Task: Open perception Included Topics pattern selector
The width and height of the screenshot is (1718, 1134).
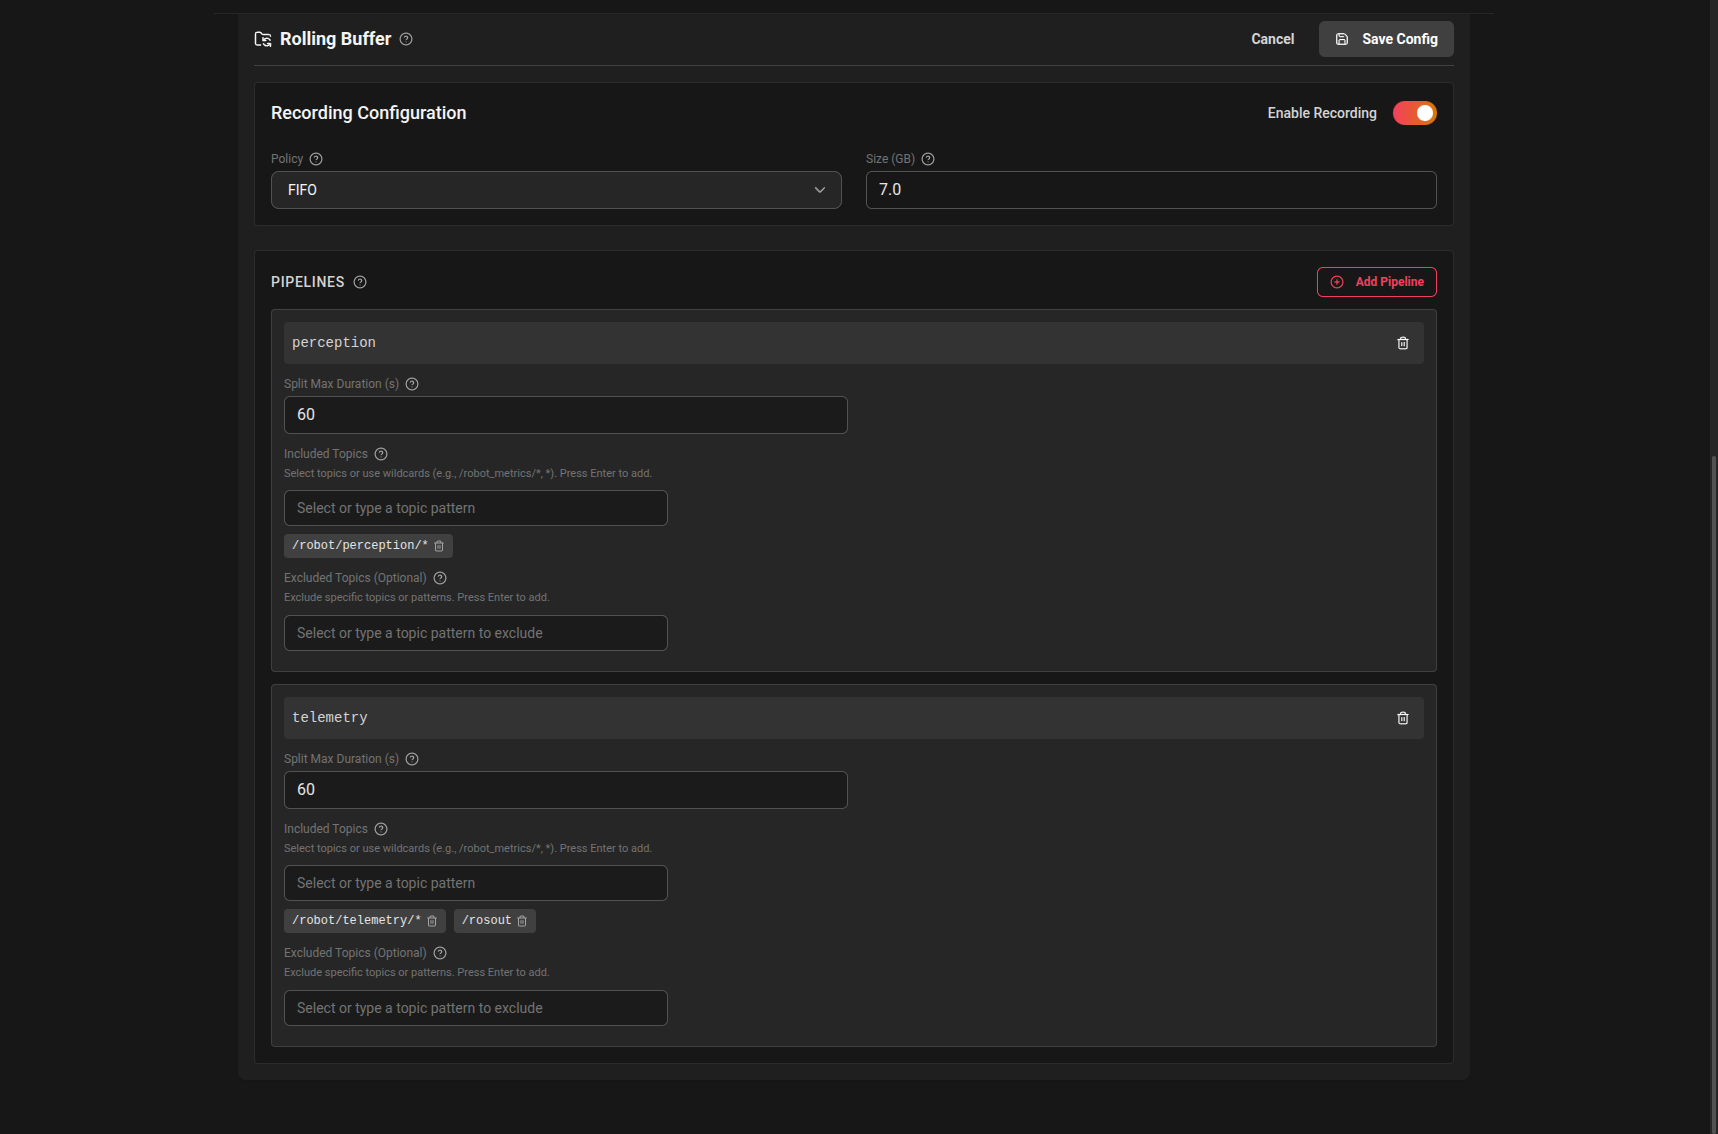Action: pyautogui.click(x=475, y=508)
